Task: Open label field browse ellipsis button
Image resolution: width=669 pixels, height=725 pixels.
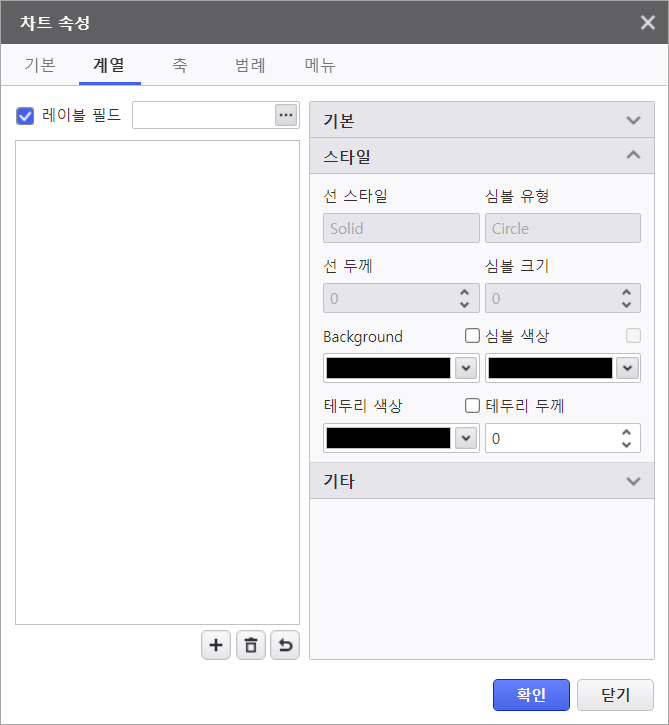Action: (286, 115)
